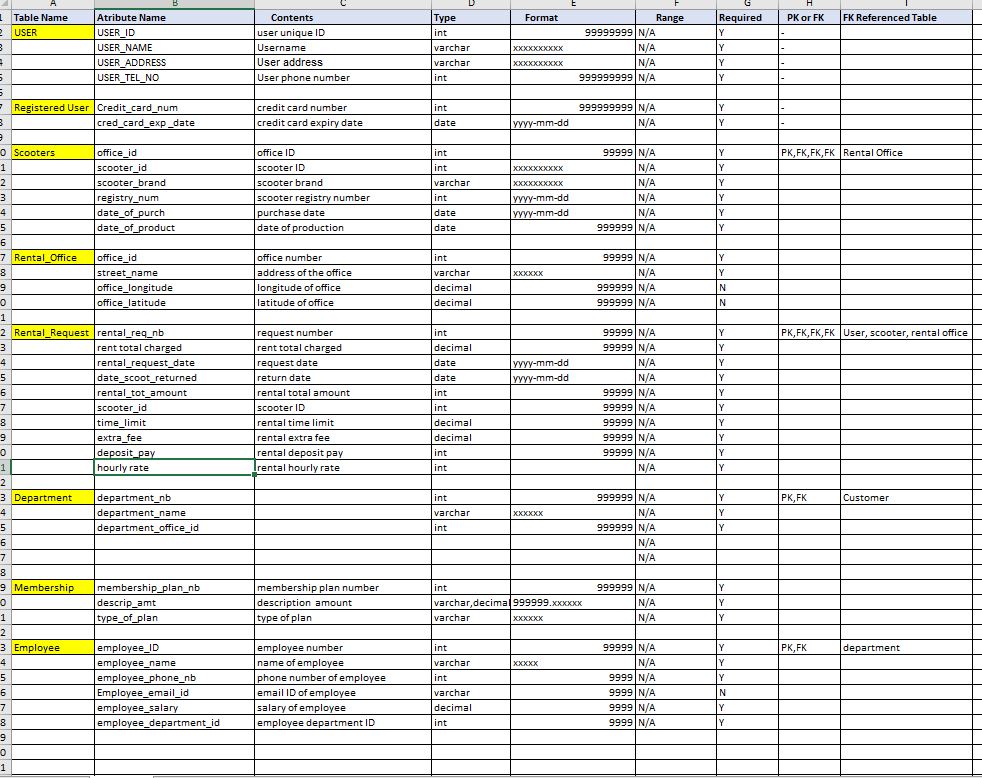Click the 'Rental_Office' table name cell
The image size is (982, 778).
pos(53,257)
